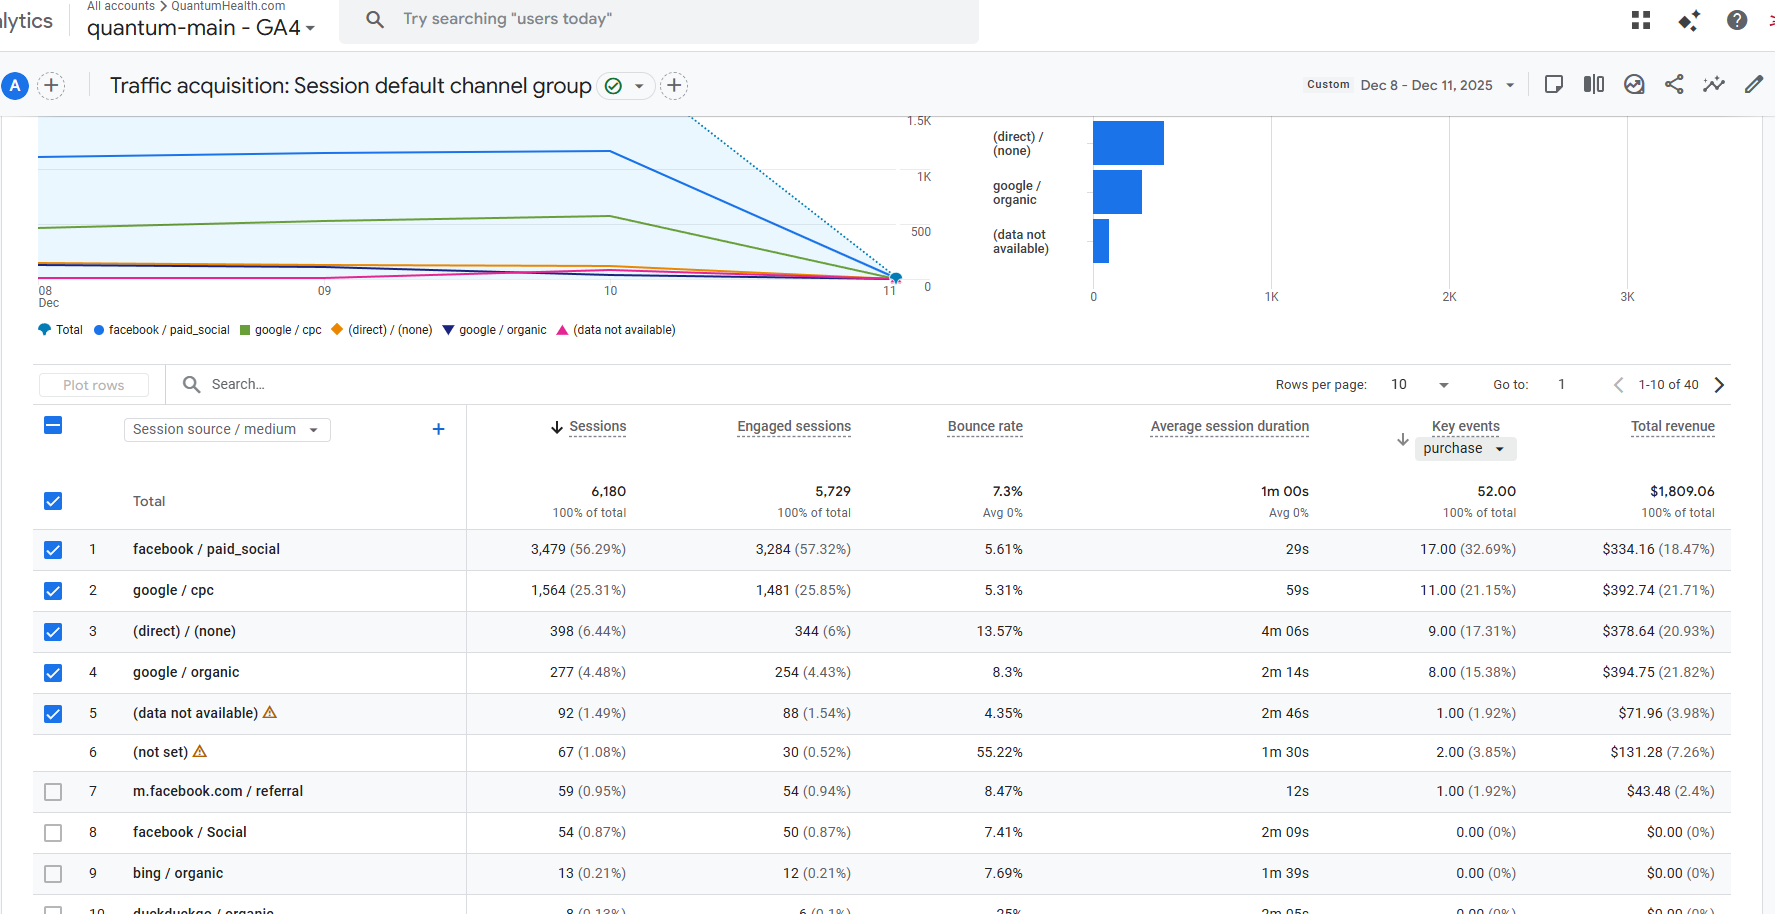Uncheck the facebook / paid_social row checkbox
The width and height of the screenshot is (1775, 914).
[53, 550]
